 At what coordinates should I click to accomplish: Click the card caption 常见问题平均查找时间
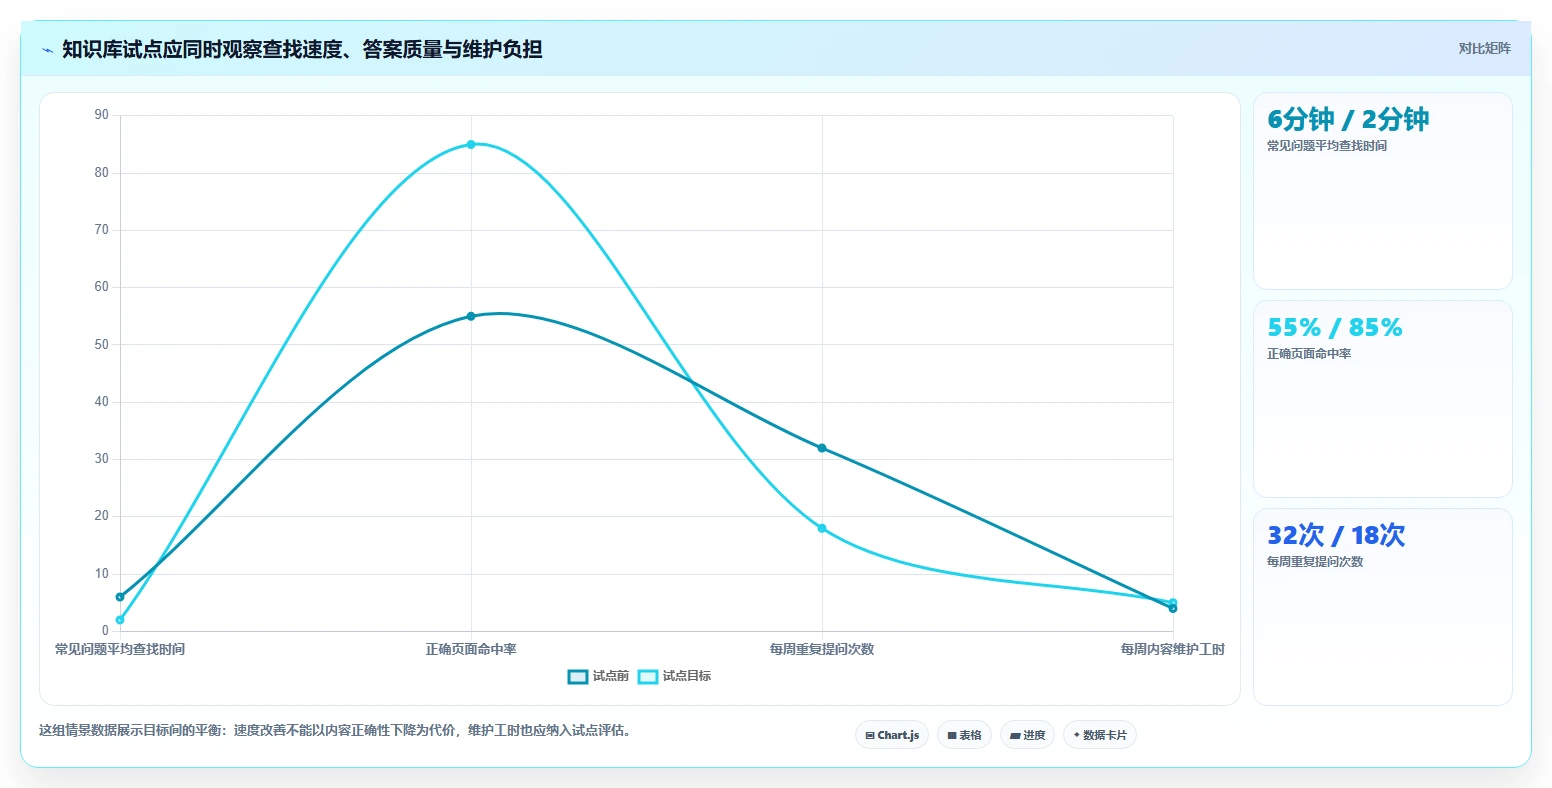pyautogui.click(x=1327, y=146)
